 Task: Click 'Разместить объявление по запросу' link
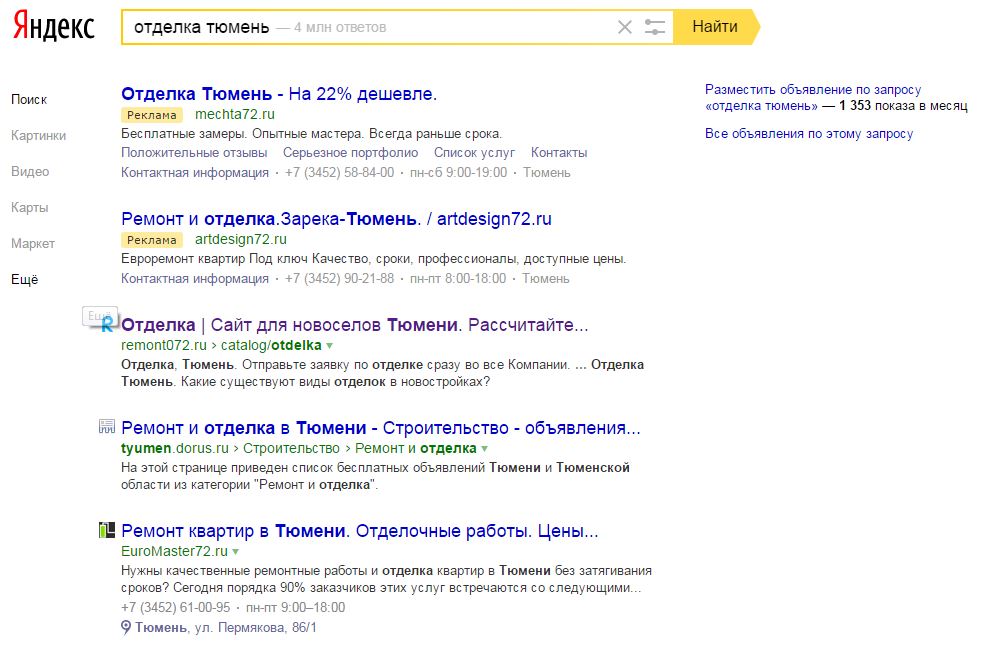(813, 89)
